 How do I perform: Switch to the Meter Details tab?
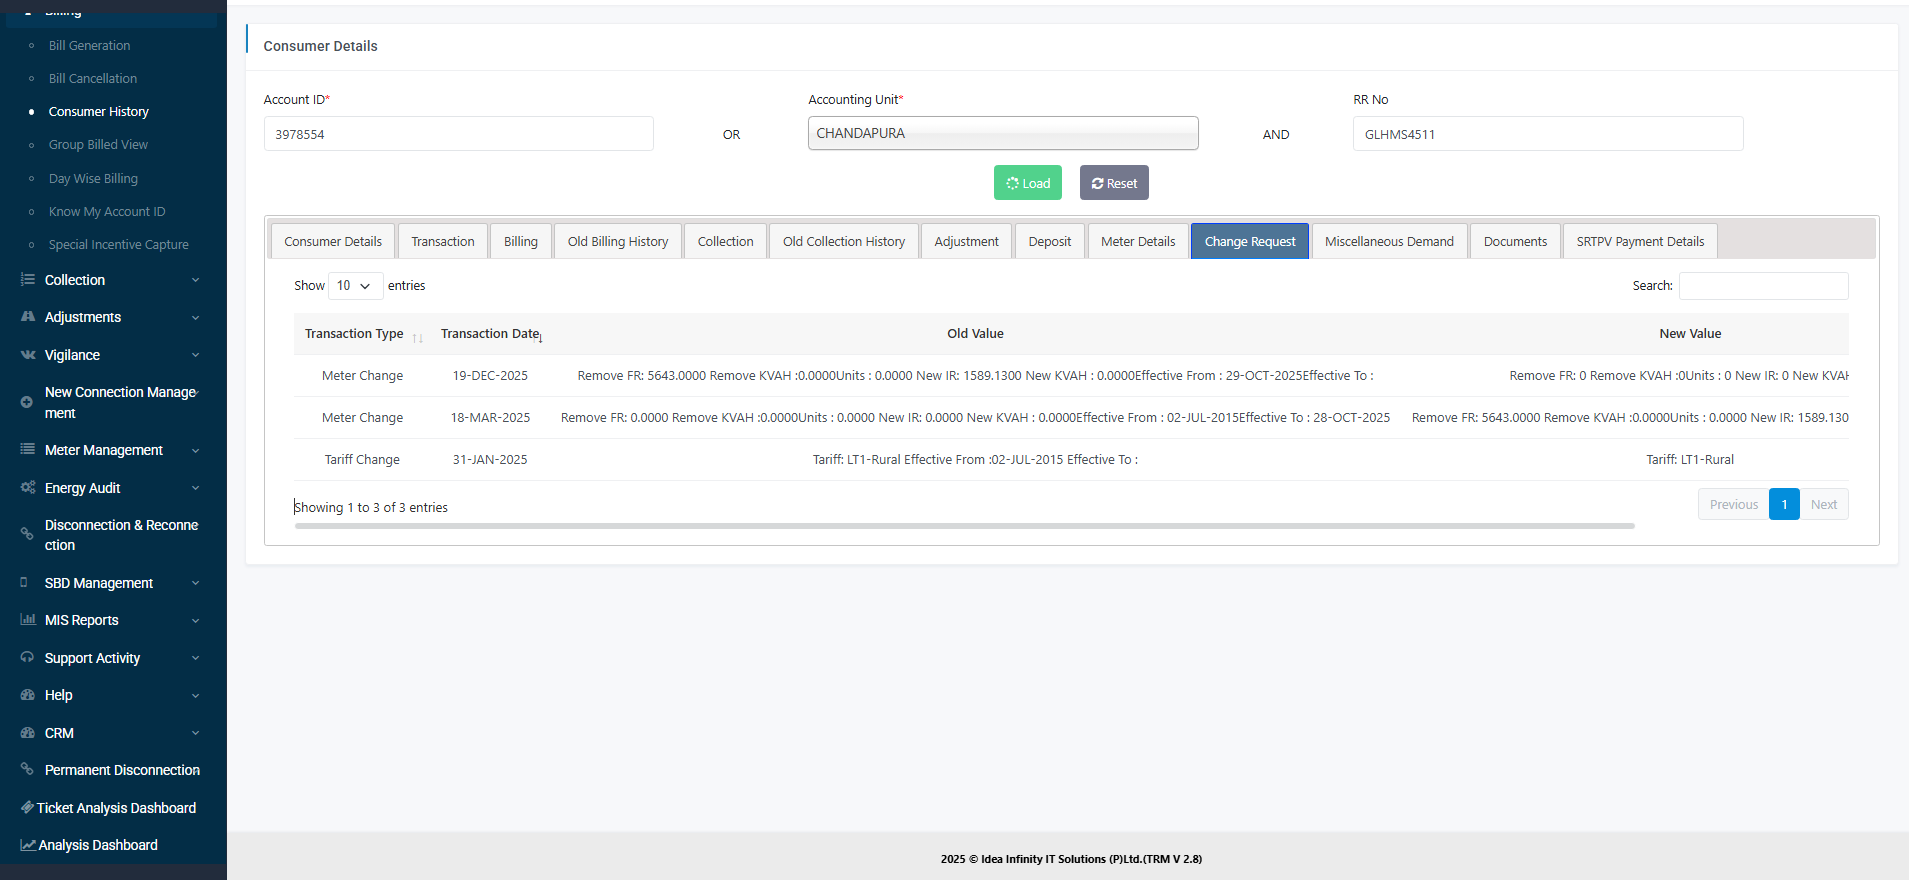coord(1137,242)
